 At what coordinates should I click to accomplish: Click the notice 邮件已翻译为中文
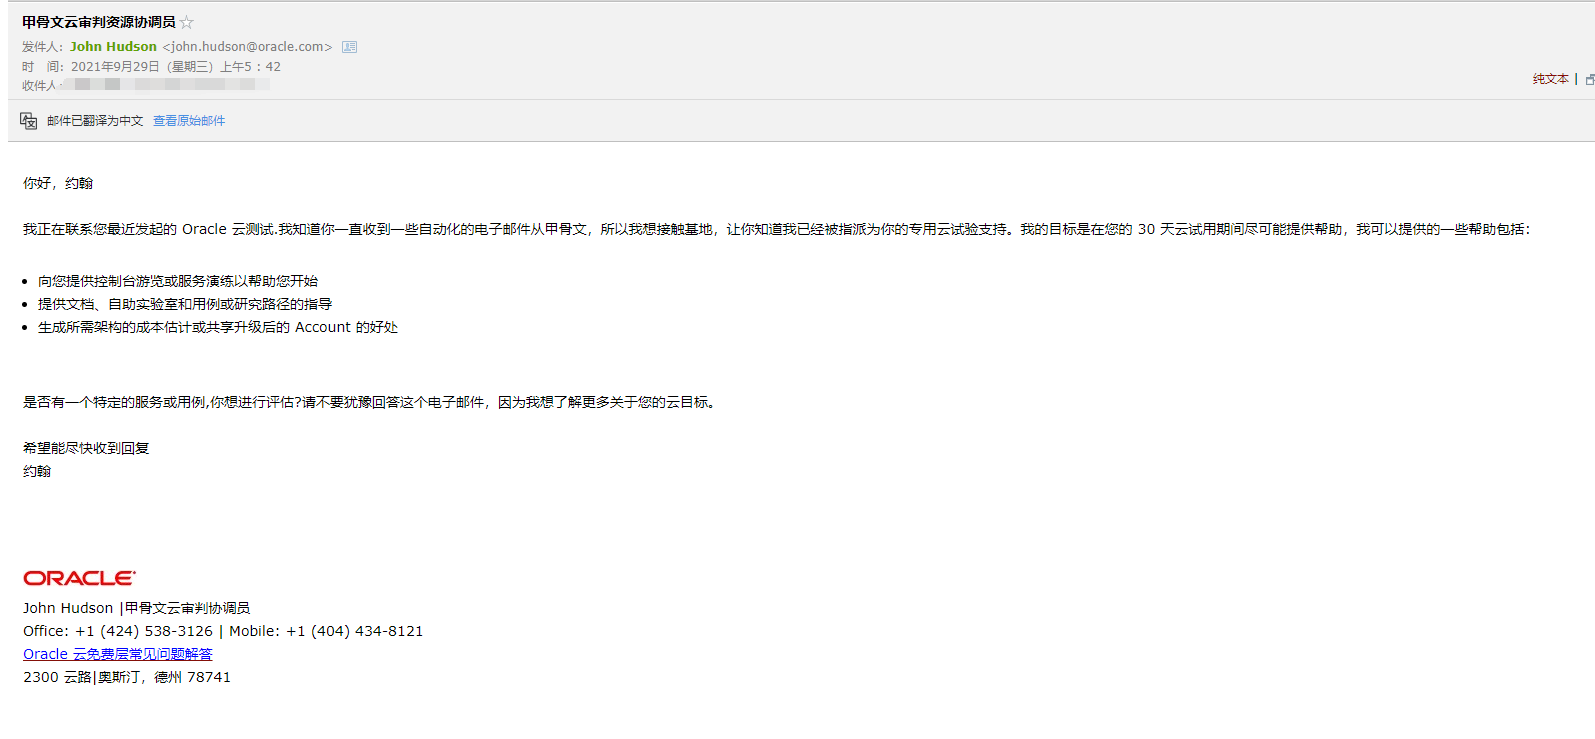pyautogui.click(x=95, y=121)
